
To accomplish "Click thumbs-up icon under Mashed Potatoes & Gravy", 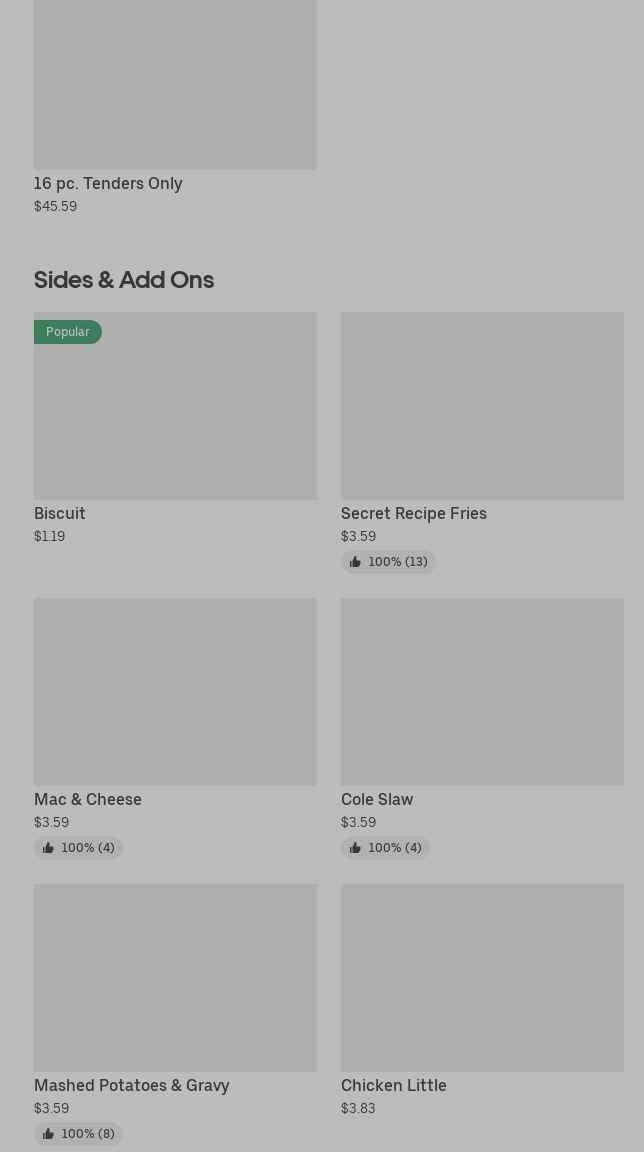I will (x=48, y=1134).
